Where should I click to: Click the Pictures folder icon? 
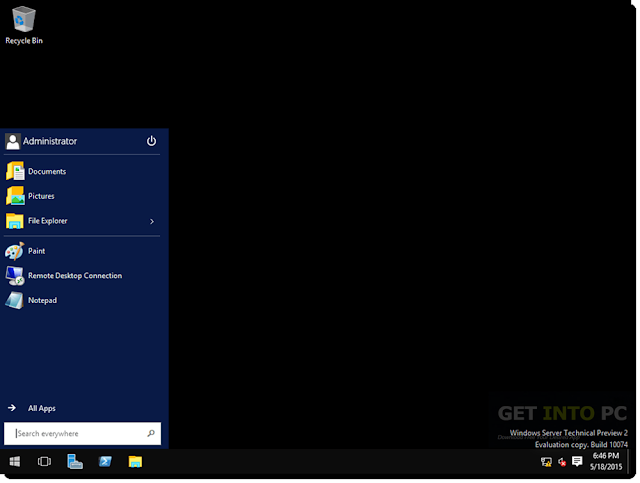(15, 196)
